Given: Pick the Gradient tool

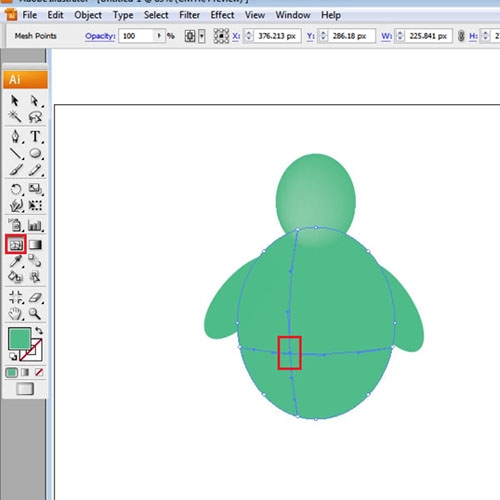Looking at the screenshot, I should (x=35, y=245).
